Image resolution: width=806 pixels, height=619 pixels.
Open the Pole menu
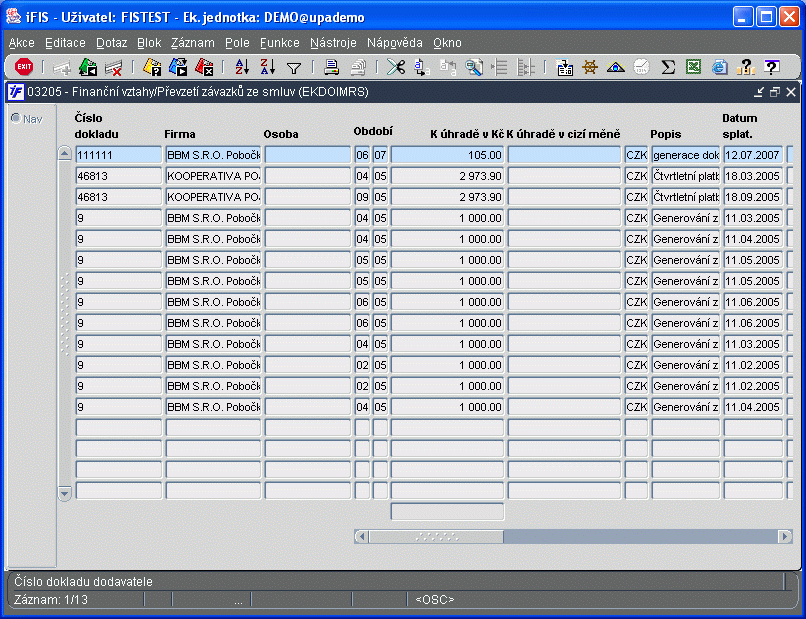coord(237,43)
